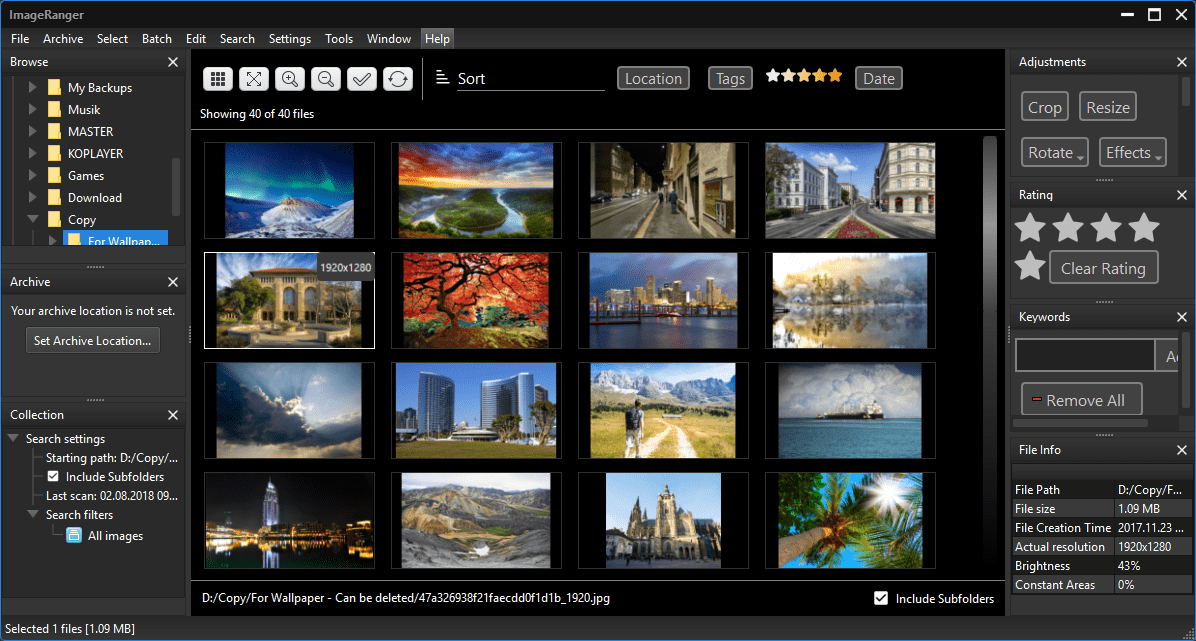Click the Keywords panel horizontal scrollbar
The height and width of the screenshot is (641, 1196).
point(1080,423)
